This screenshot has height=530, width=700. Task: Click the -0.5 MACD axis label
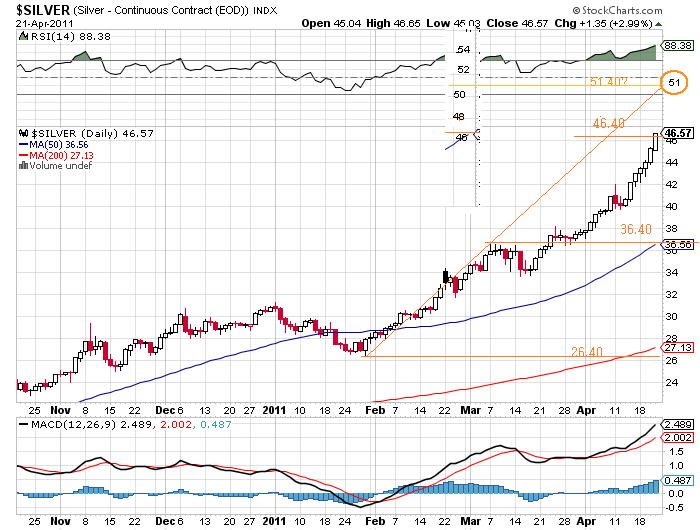point(674,508)
